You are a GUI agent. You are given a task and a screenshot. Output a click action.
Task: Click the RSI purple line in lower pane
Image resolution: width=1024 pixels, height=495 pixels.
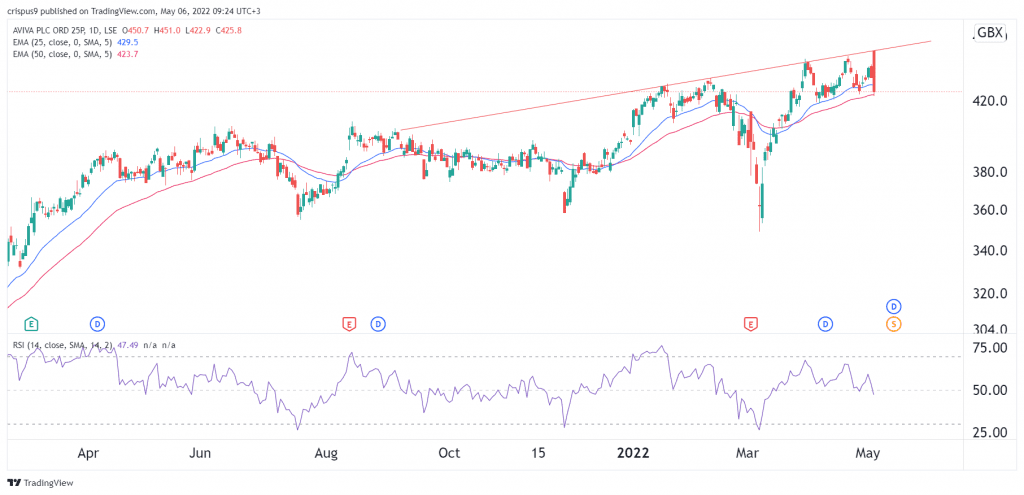(x=443, y=389)
